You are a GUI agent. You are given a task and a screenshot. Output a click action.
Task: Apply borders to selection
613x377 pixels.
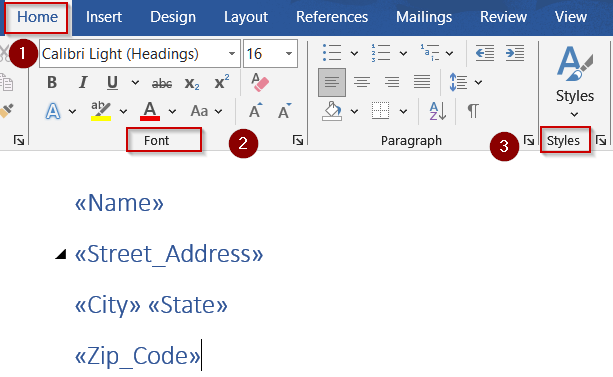(x=380, y=111)
